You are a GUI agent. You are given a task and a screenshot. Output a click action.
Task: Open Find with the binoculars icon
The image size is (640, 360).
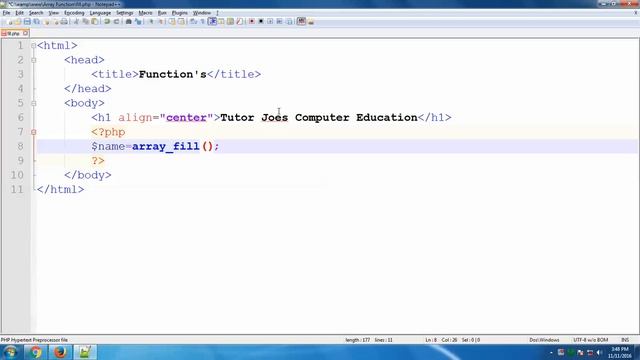pos(129,21)
